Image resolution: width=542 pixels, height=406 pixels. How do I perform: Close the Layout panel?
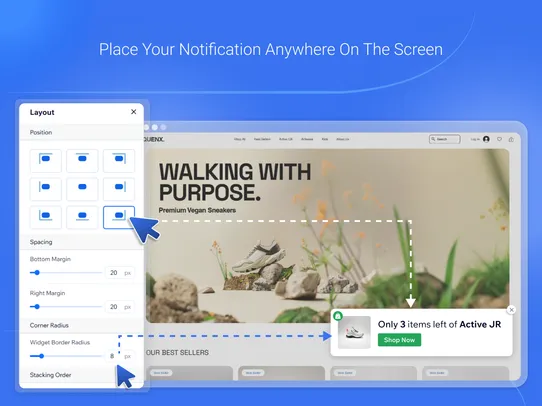pos(134,112)
